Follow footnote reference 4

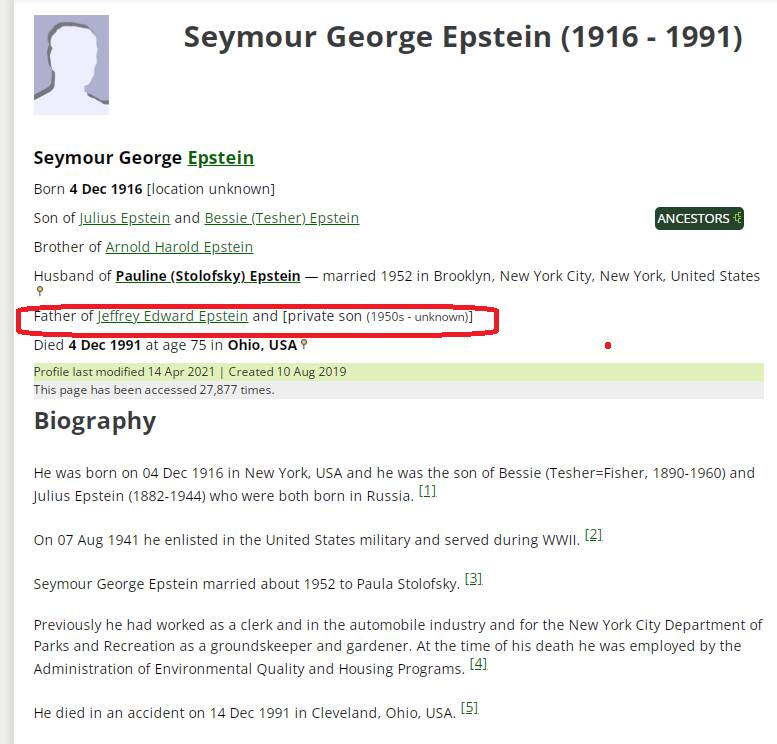point(478,663)
